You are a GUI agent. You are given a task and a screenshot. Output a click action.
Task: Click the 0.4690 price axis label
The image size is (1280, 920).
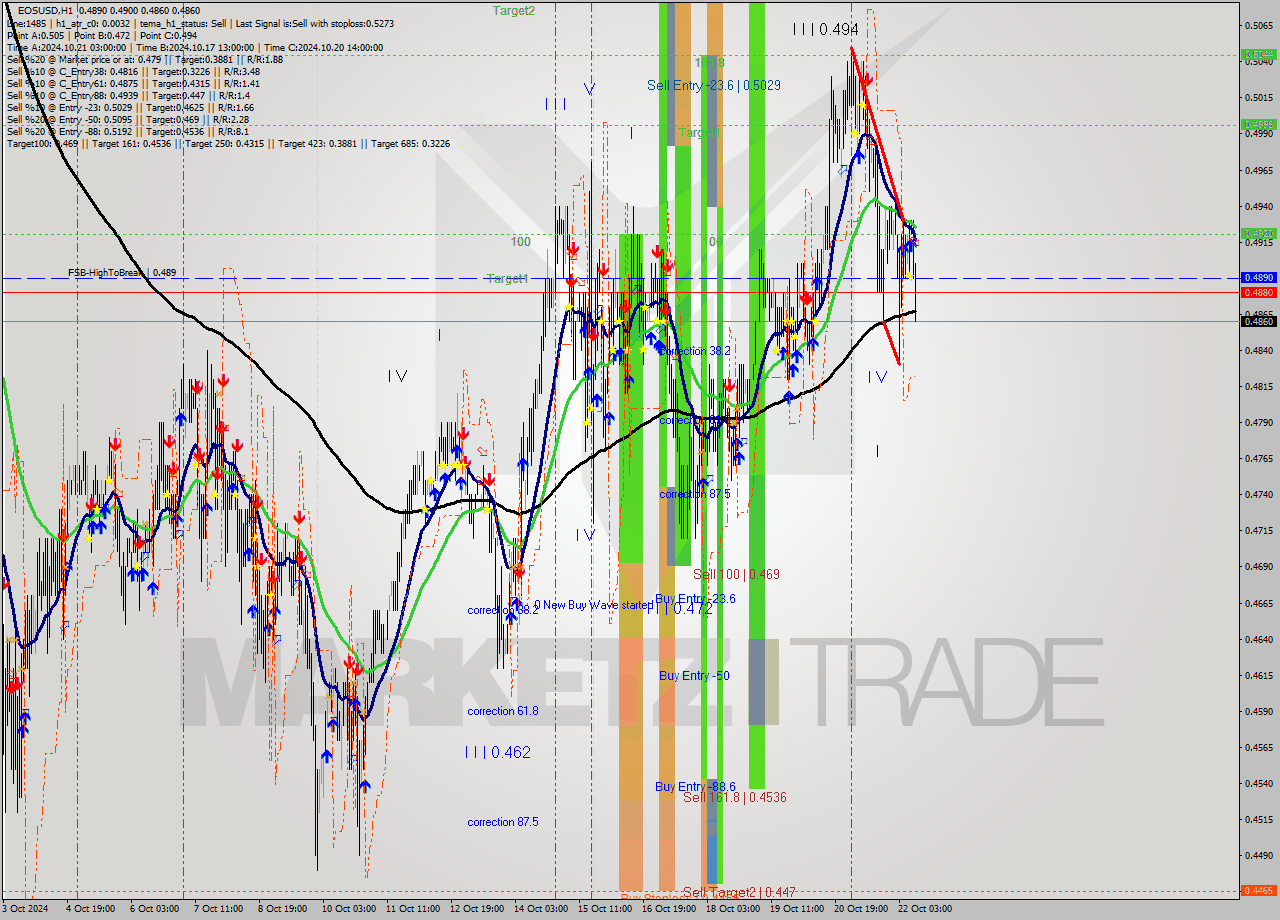click(x=1258, y=566)
